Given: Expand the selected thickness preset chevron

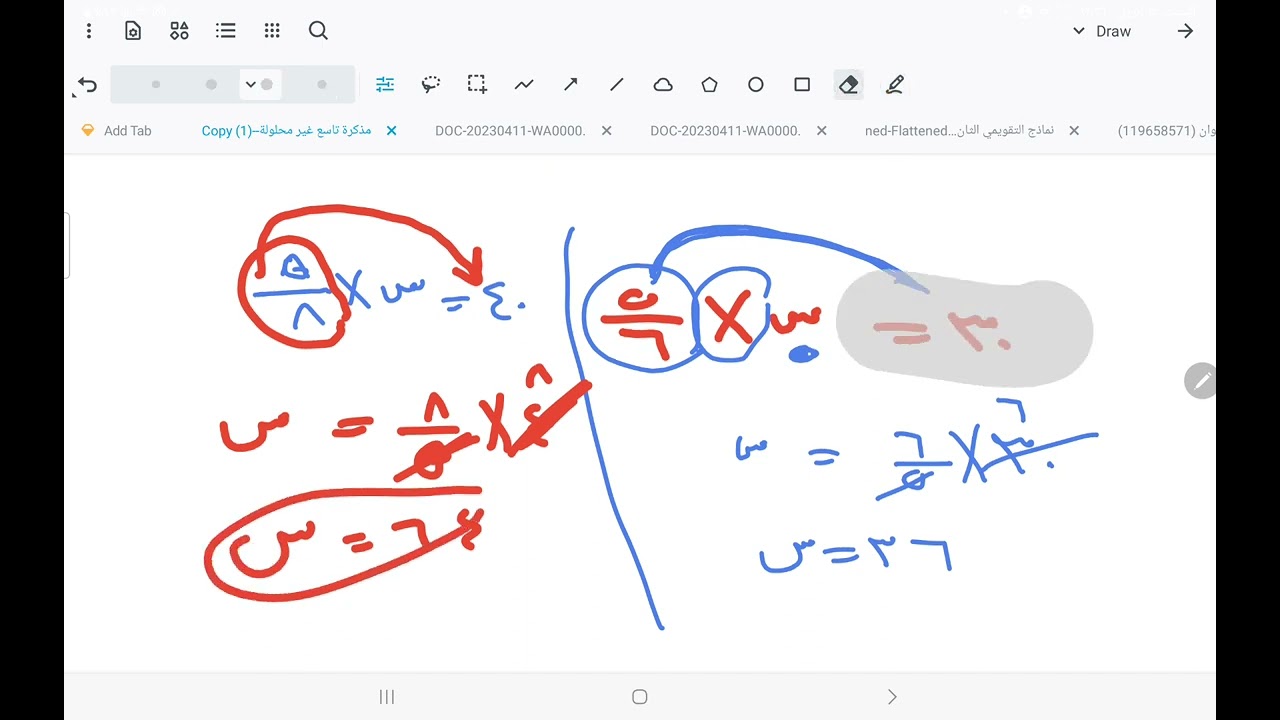Looking at the screenshot, I should [251, 85].
